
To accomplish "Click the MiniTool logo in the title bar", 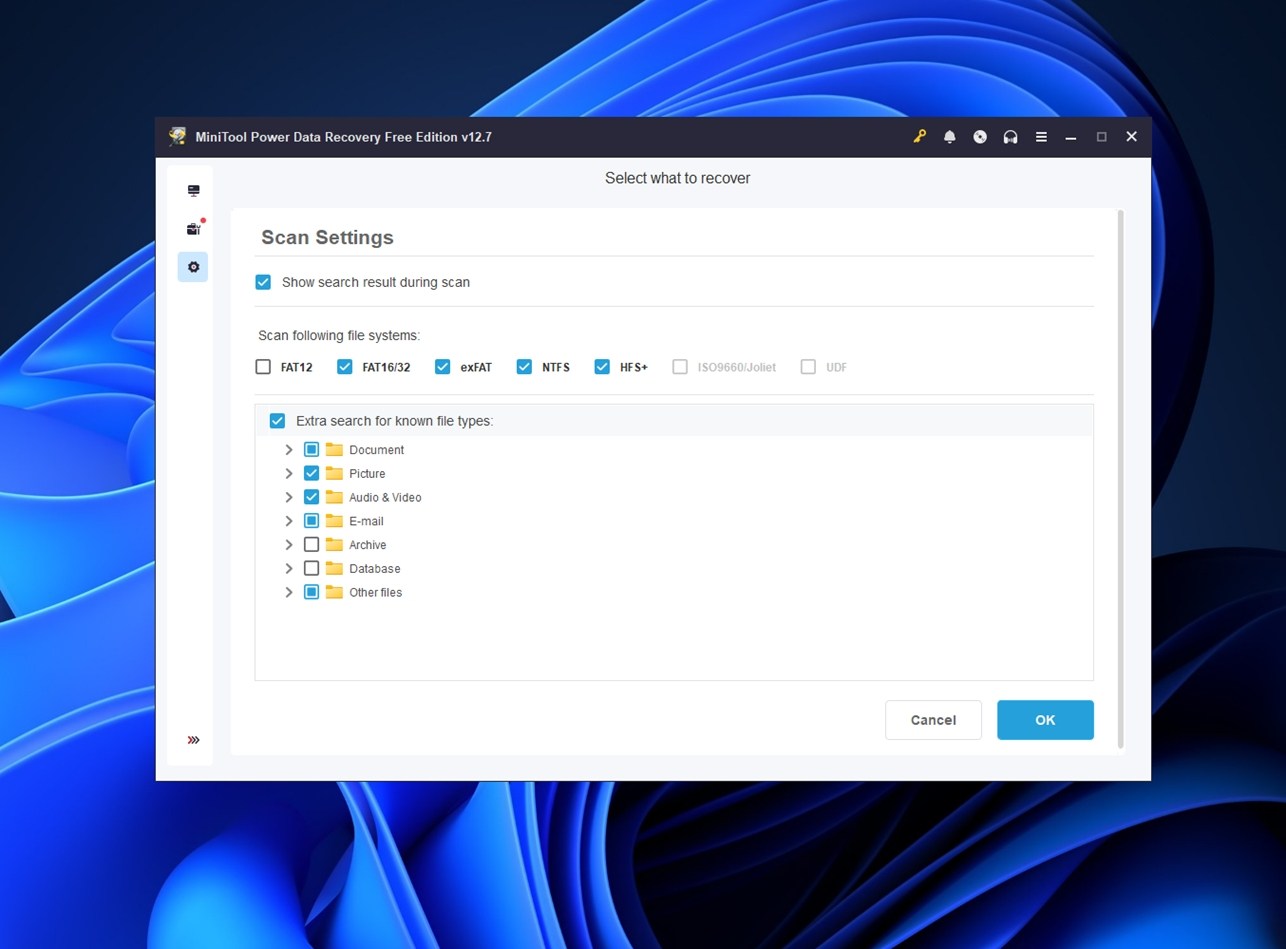I will coord(177,136).
